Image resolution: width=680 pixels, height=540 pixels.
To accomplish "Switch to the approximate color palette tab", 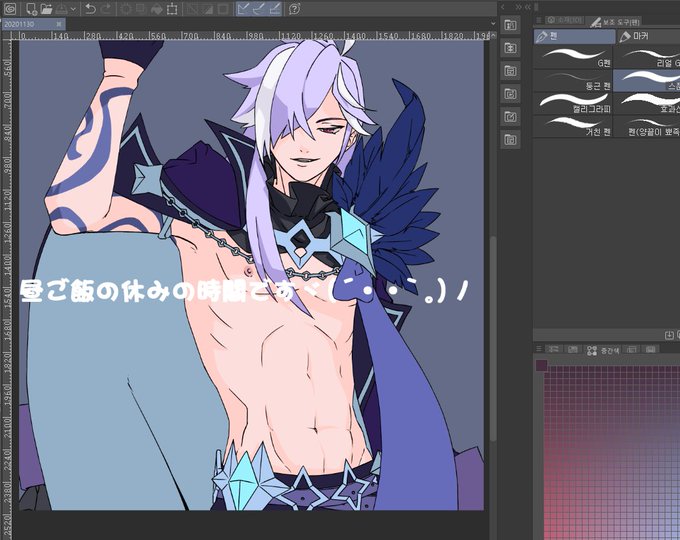I will (x=631, y=349).
